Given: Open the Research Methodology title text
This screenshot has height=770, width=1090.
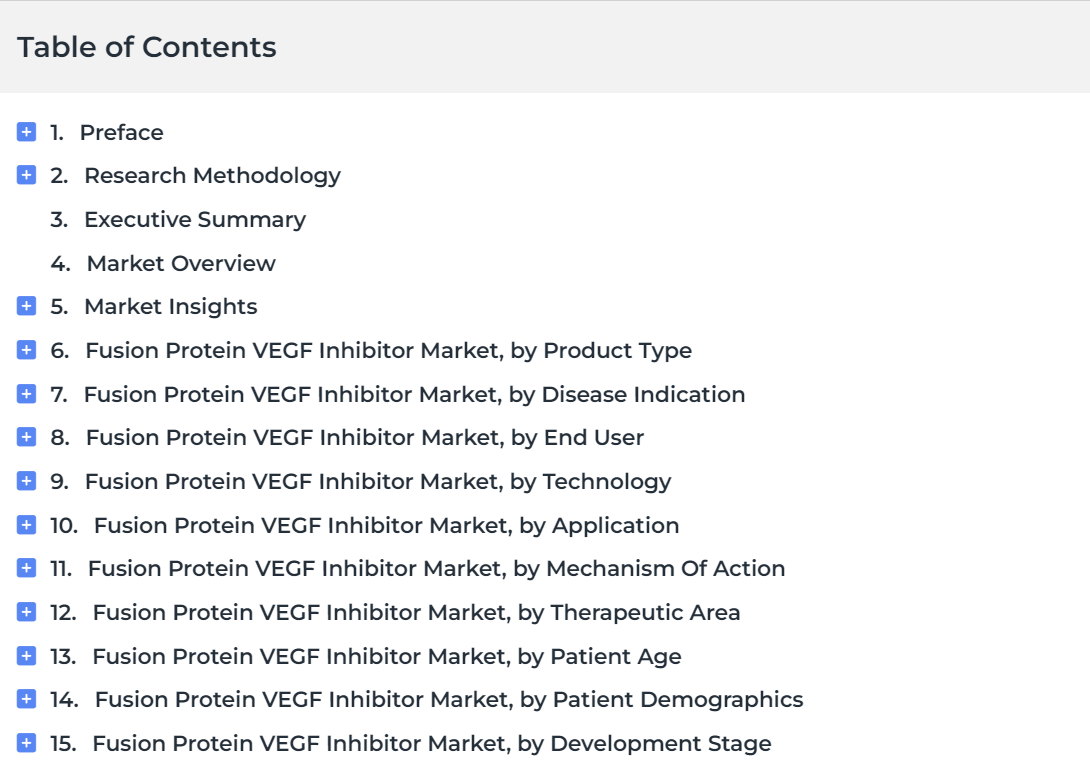Looking at the screenshot, I should (x=212, y=176).
